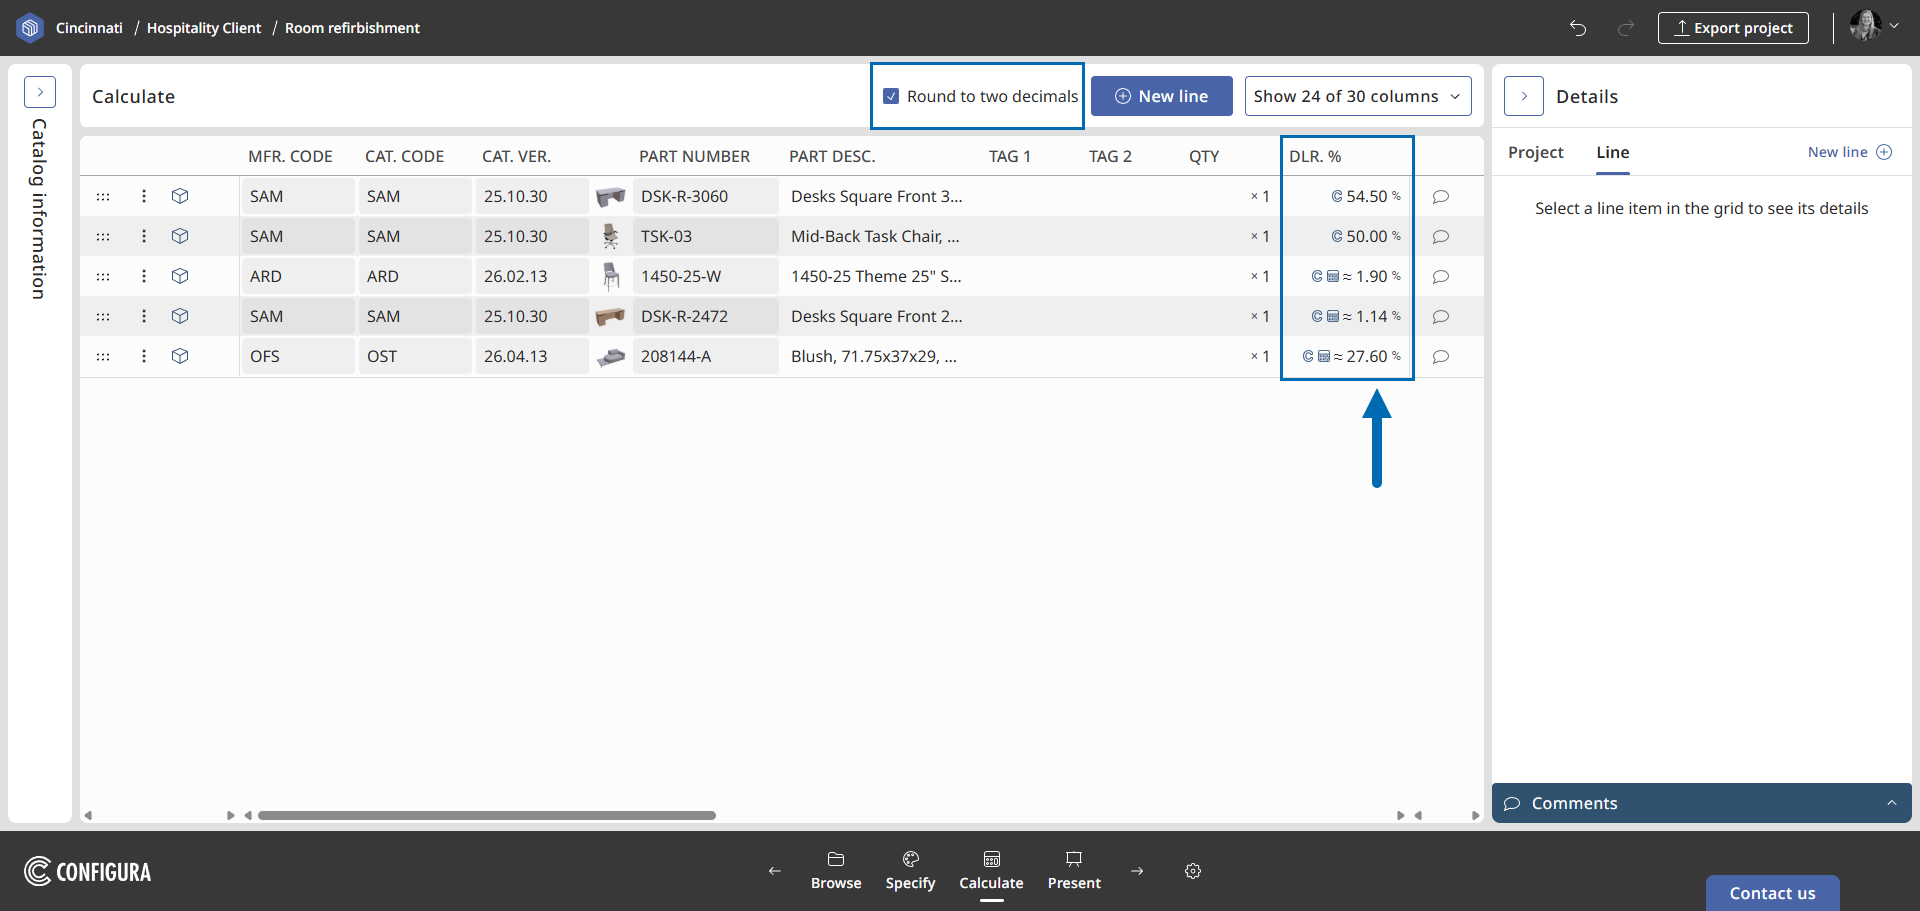Open Show 24 of 30 columns dropdown
Screen dimensions: 1920x911
tap(1358, 96)
